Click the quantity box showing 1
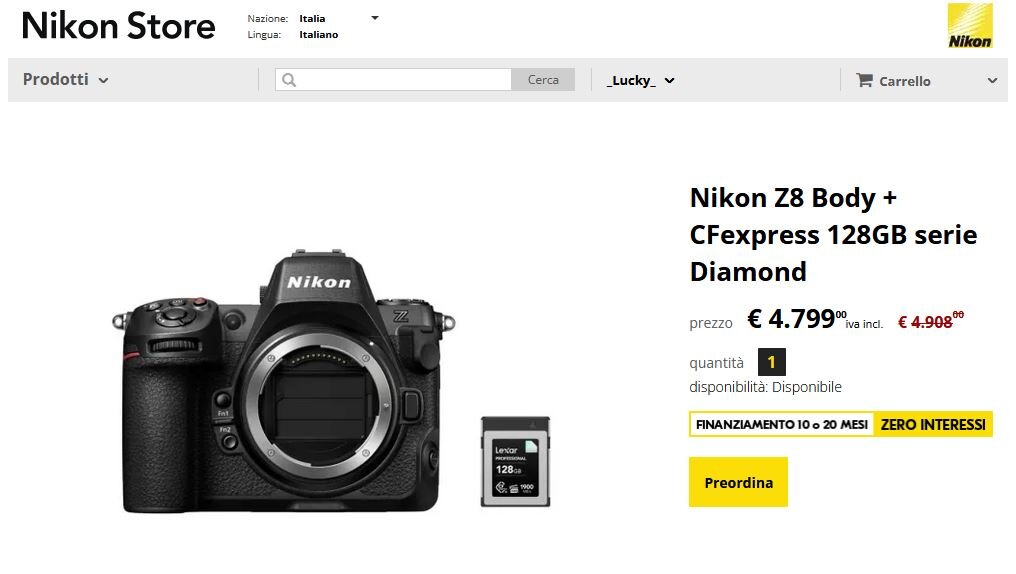1016x574 pixels. coord(771,362)
